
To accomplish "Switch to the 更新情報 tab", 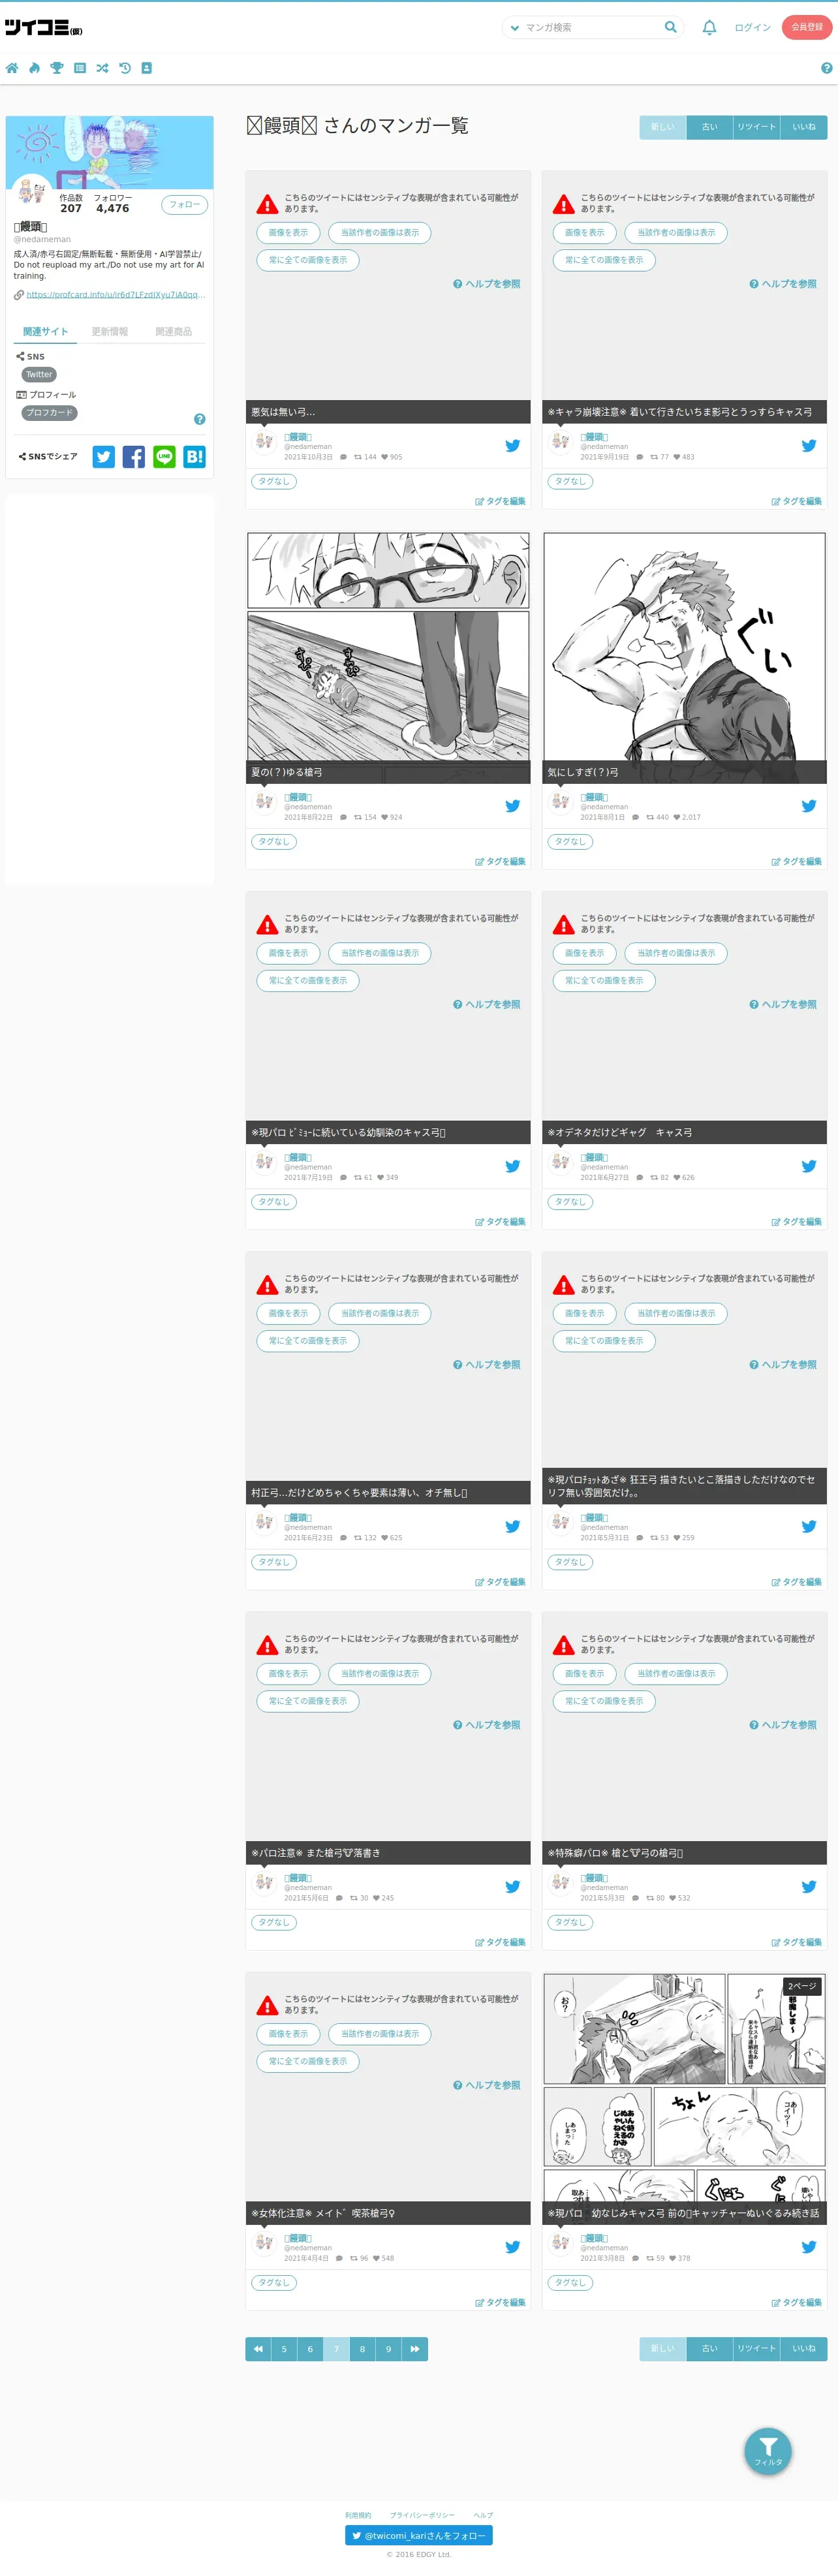I will (110, 332).
